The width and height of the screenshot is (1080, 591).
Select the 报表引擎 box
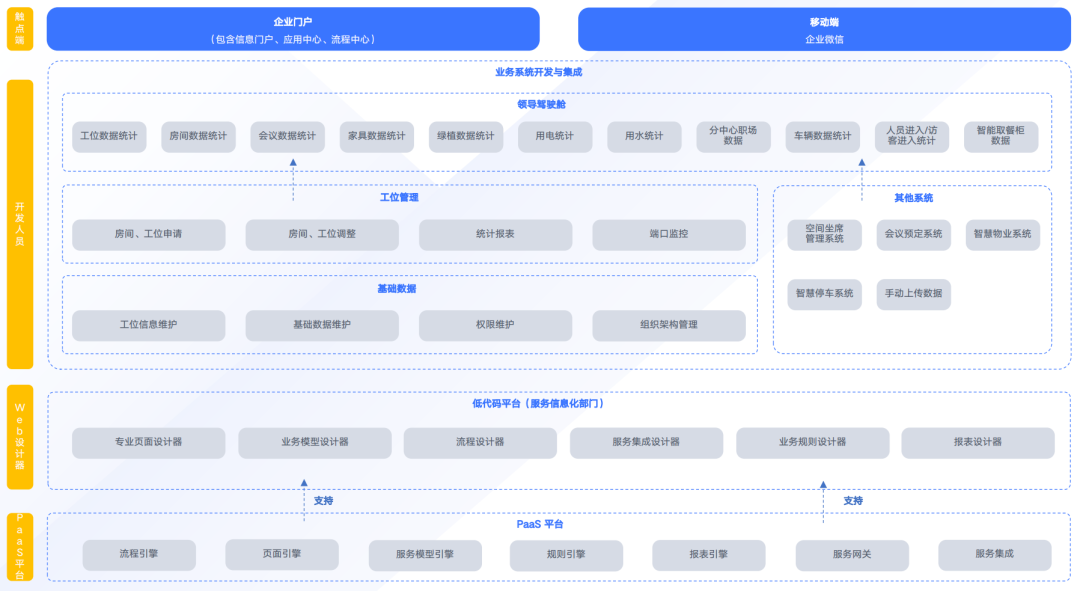point(709,554)
